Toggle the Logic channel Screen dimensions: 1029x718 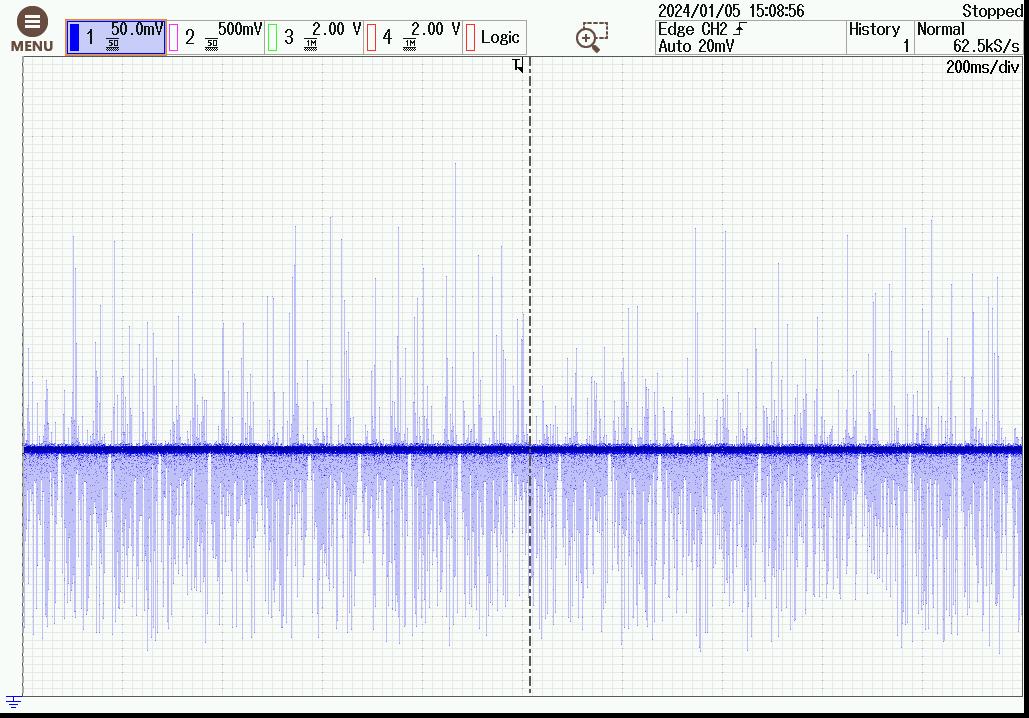click(495, 37)
